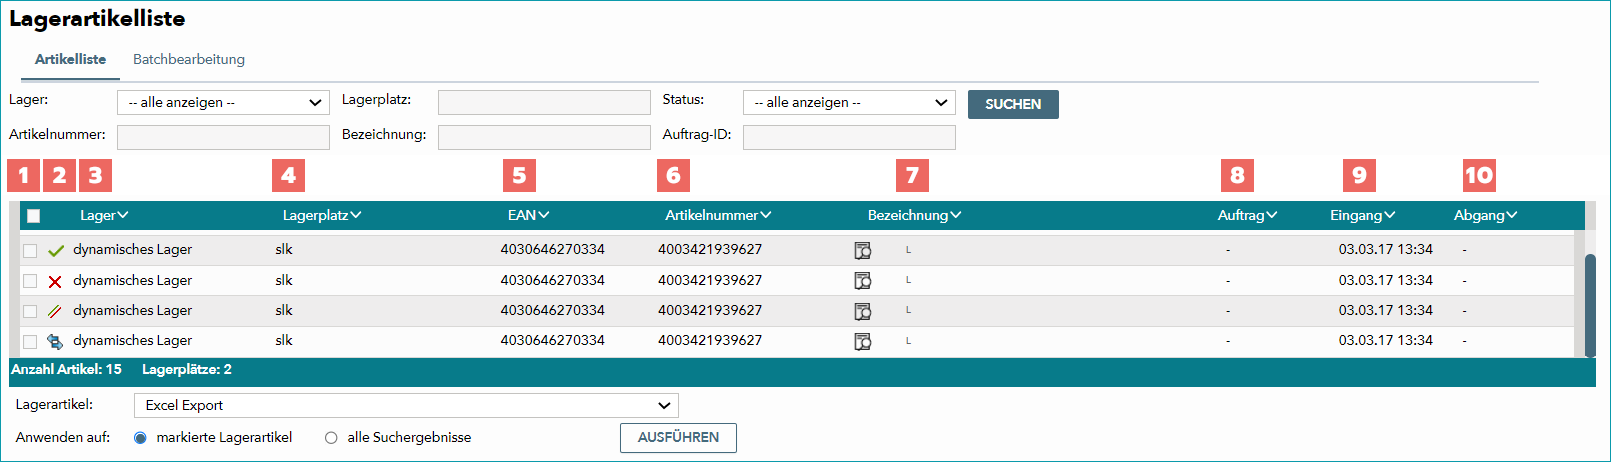Check the box in the red X row

(x=30, y=281)
